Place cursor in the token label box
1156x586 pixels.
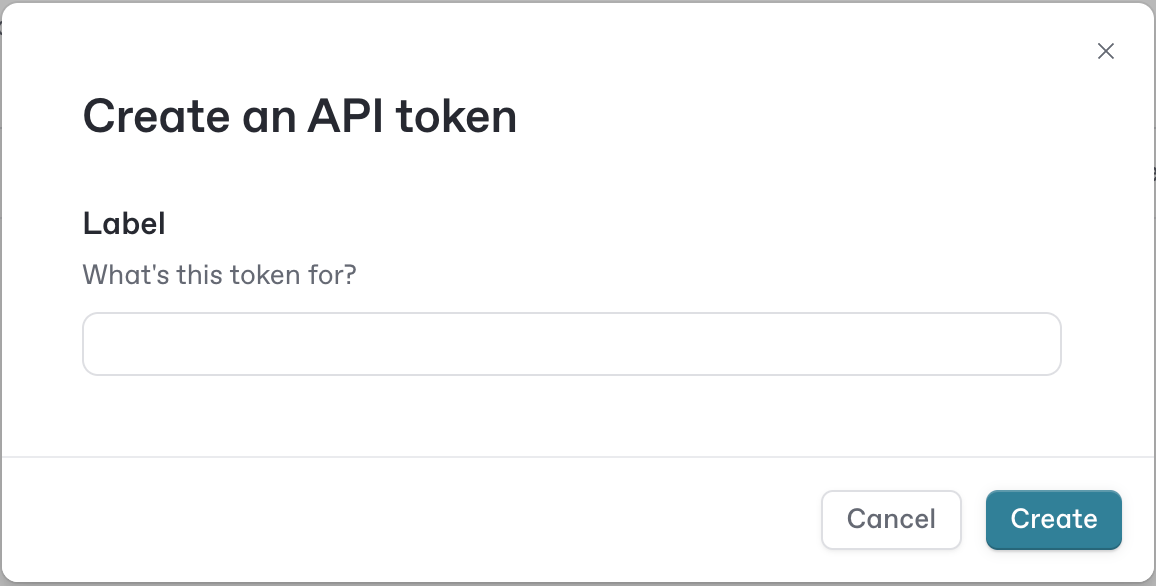[571, 344]
